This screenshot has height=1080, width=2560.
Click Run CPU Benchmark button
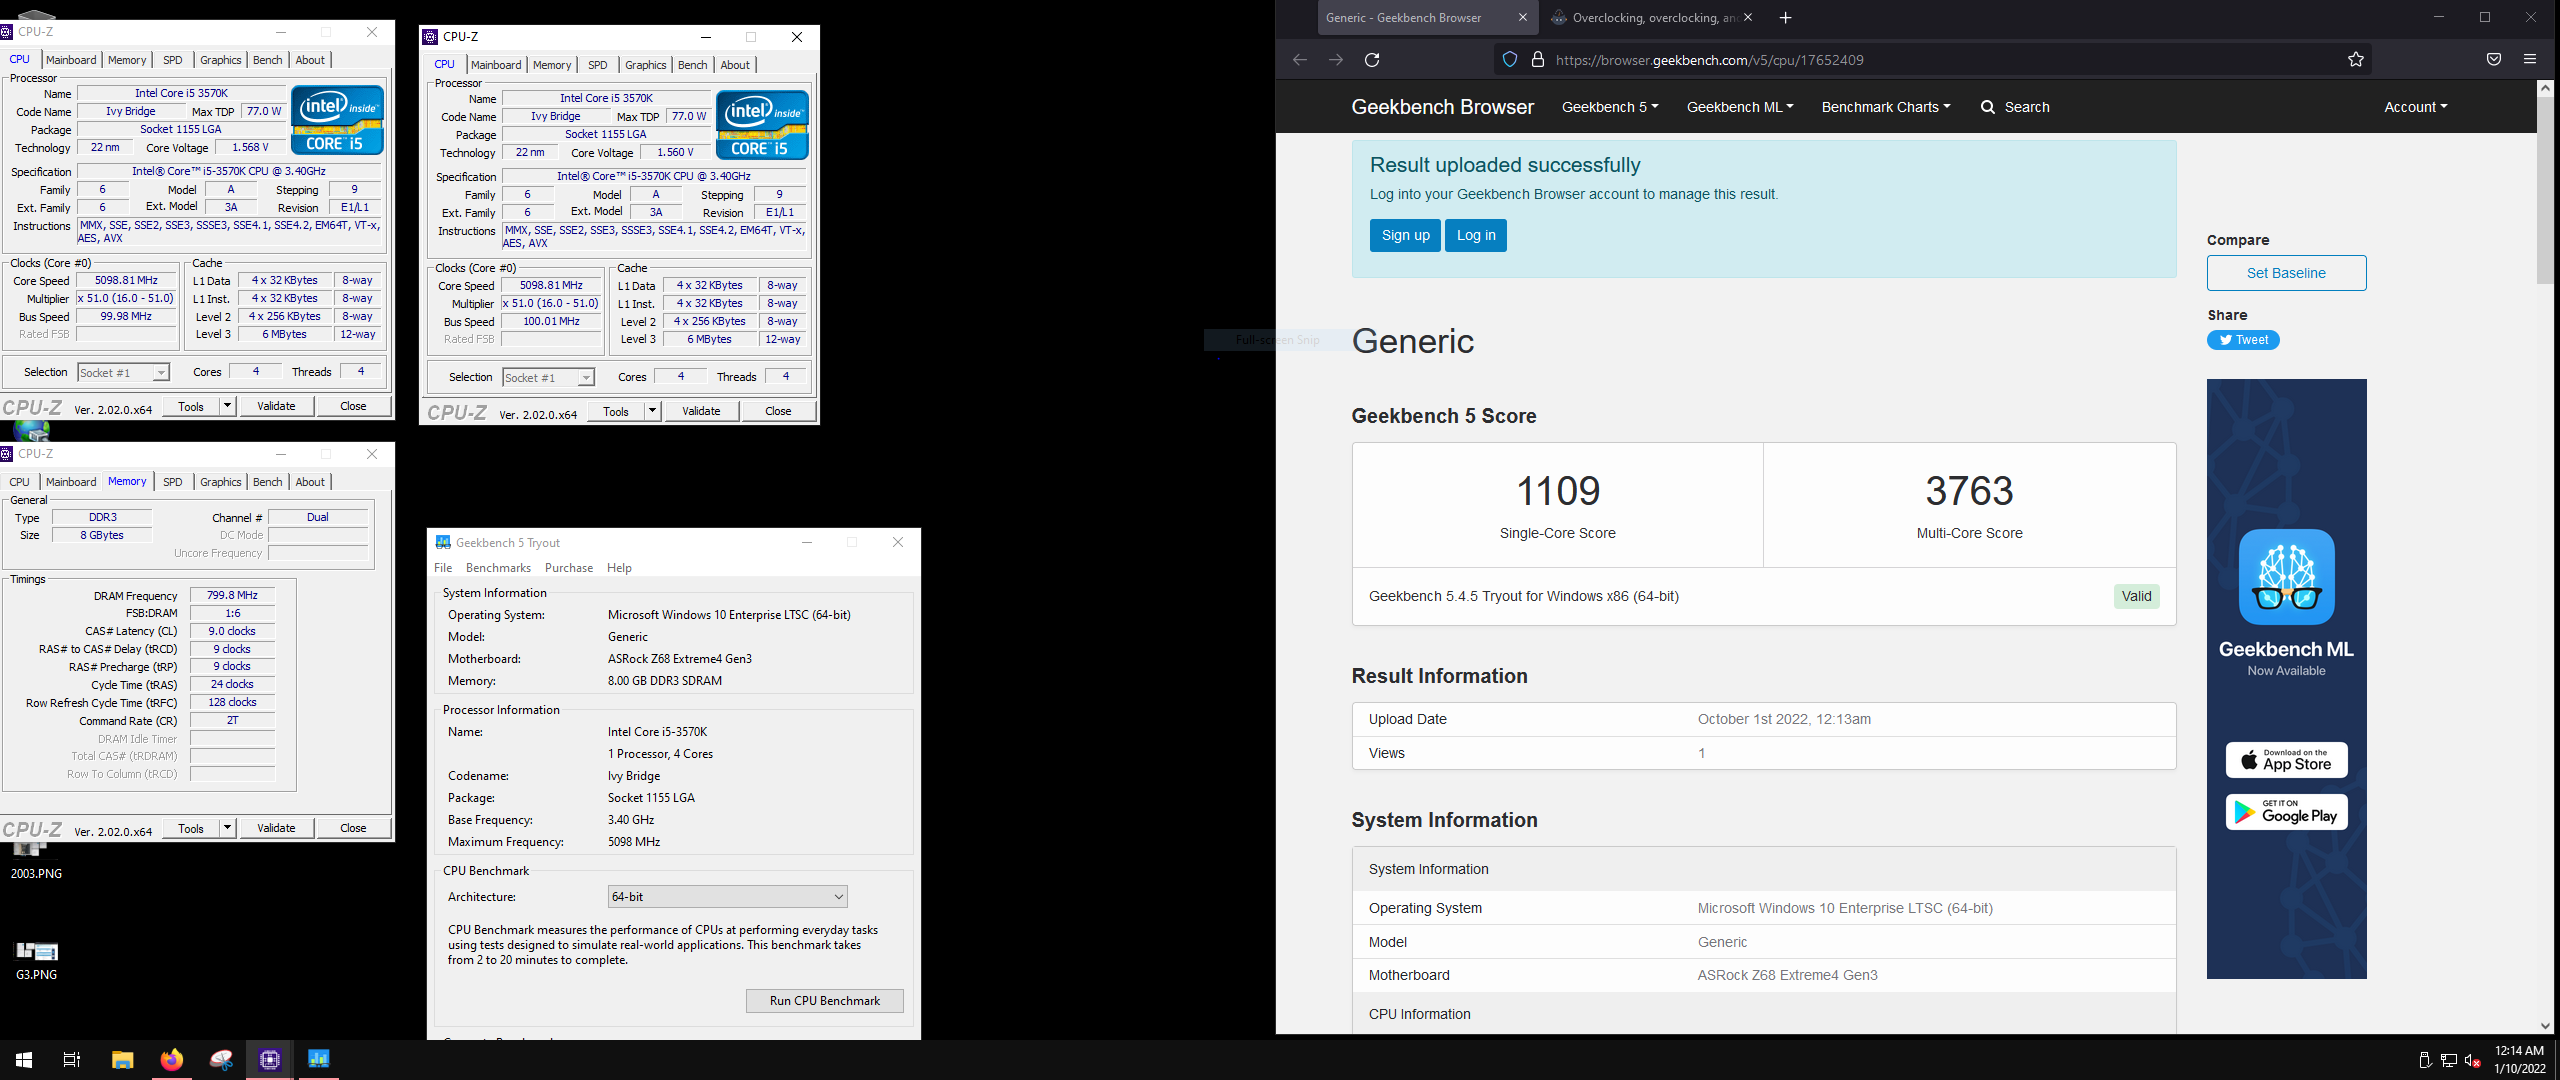click(x=825, y=1001)
